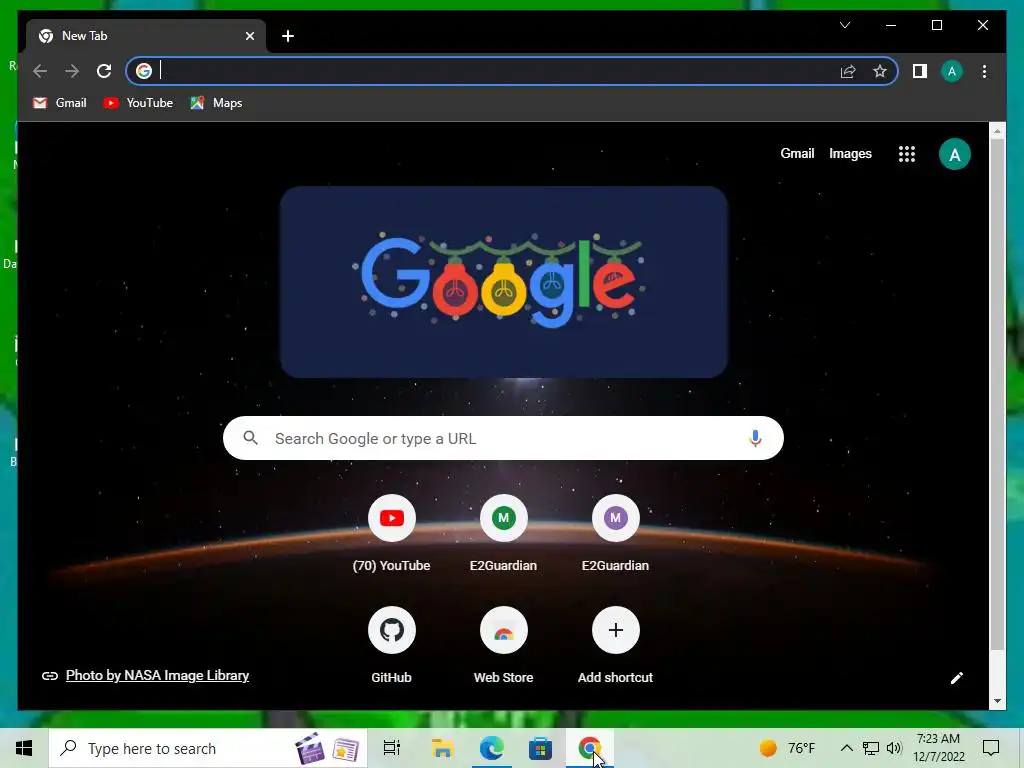
Task: Open Microsoft Store from the taskbar
Action: pyautogui.click(x=540, y=748)
